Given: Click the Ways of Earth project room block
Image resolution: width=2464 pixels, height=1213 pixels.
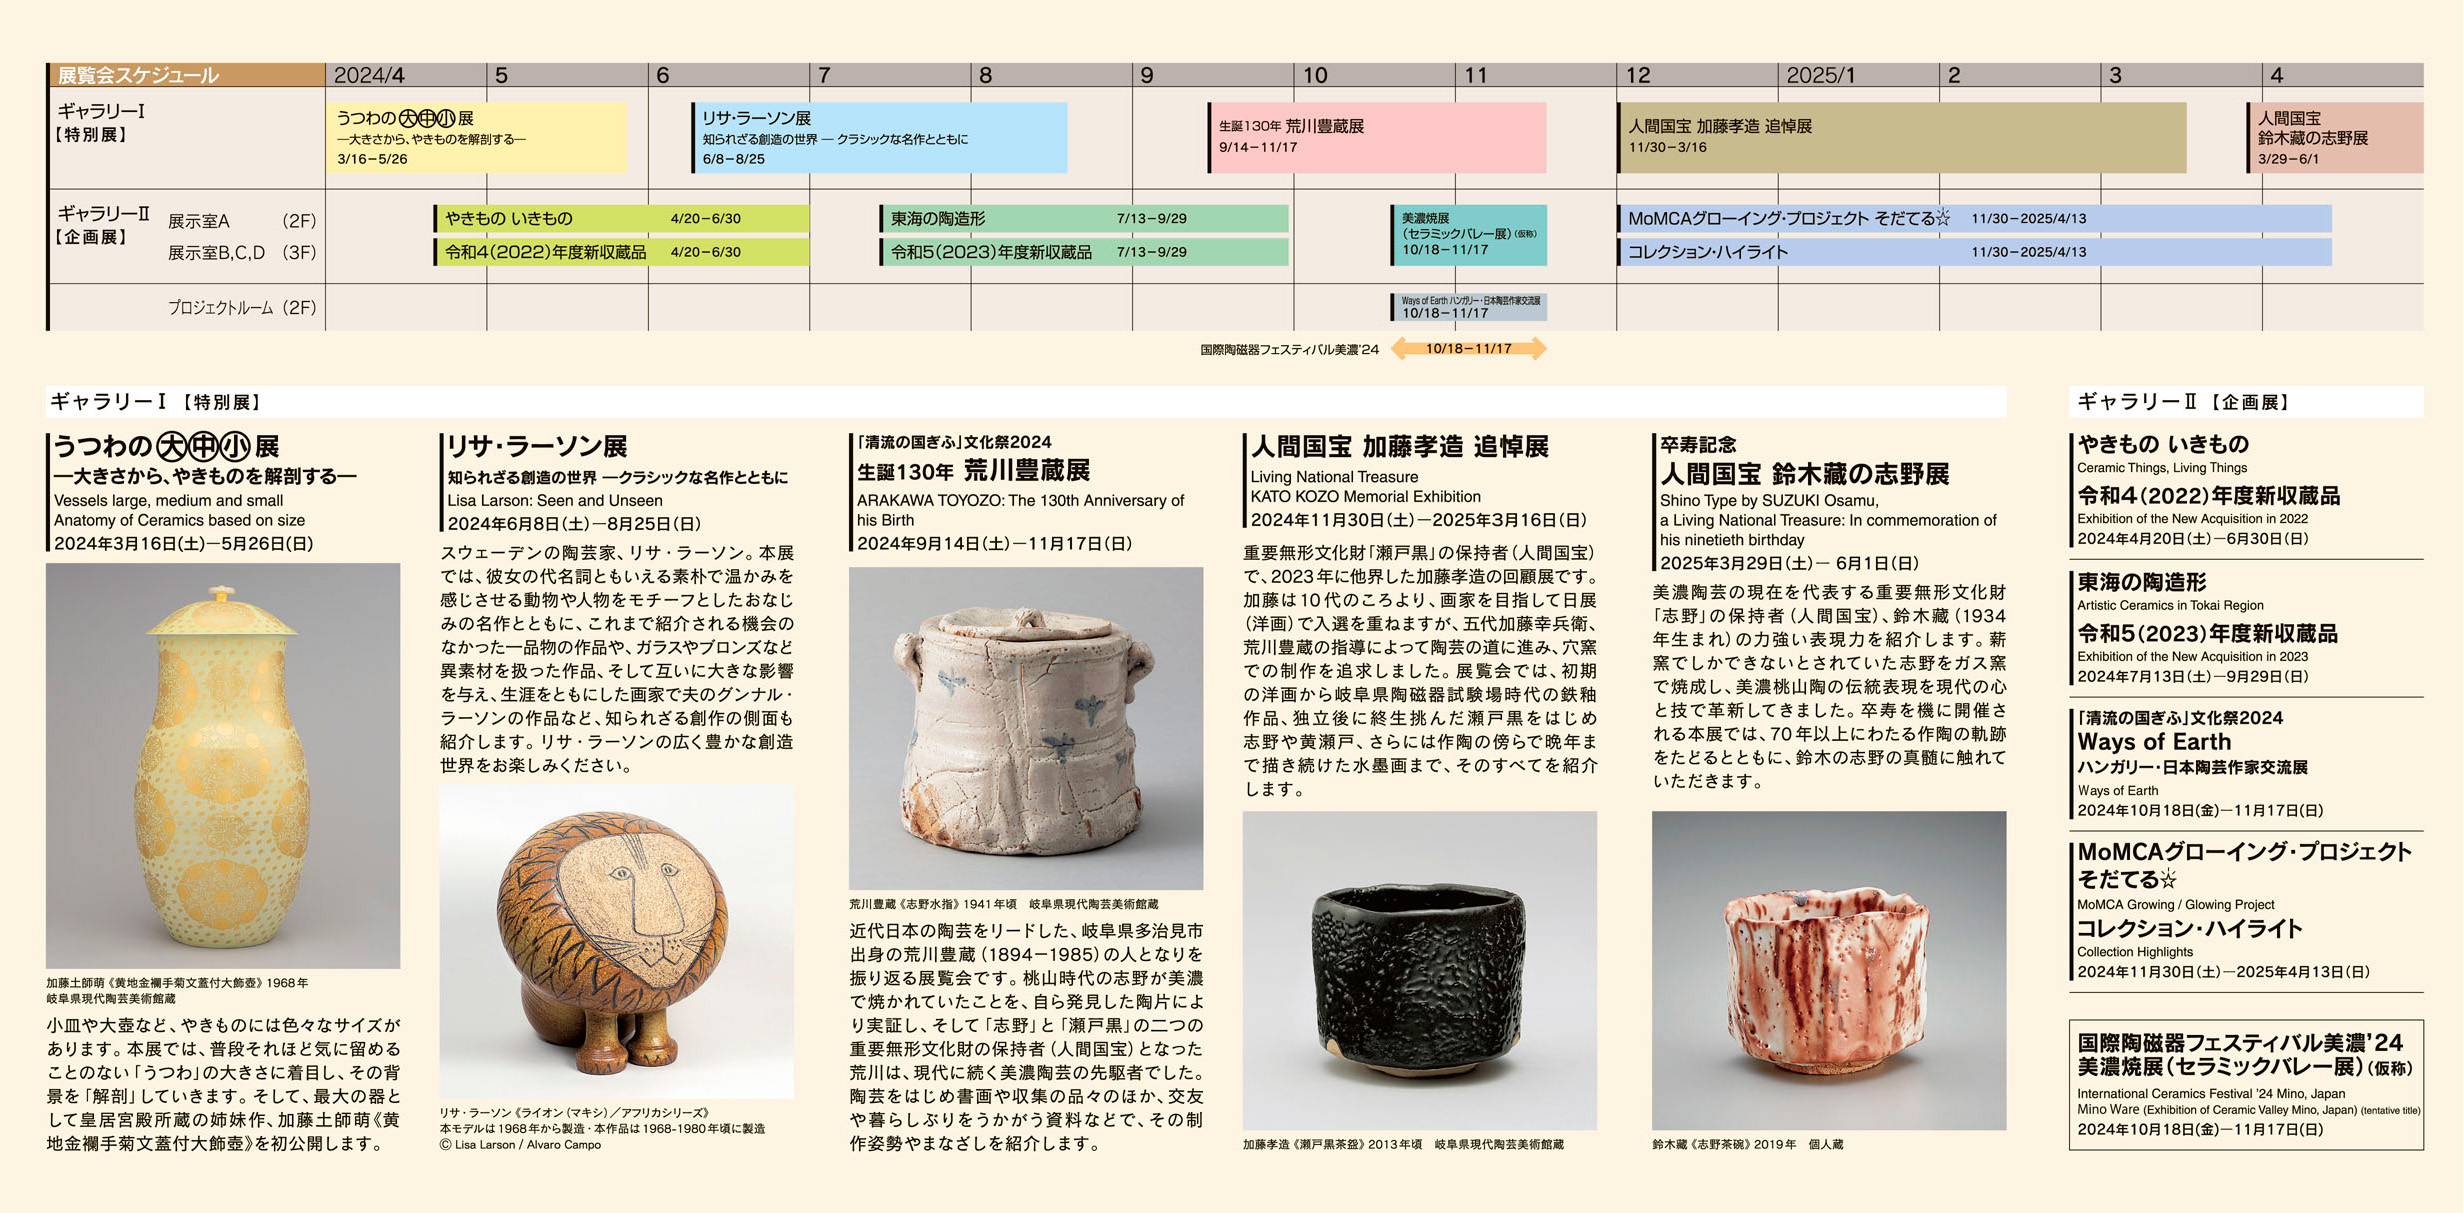Looking at the screenshot, I should 1468,307.
